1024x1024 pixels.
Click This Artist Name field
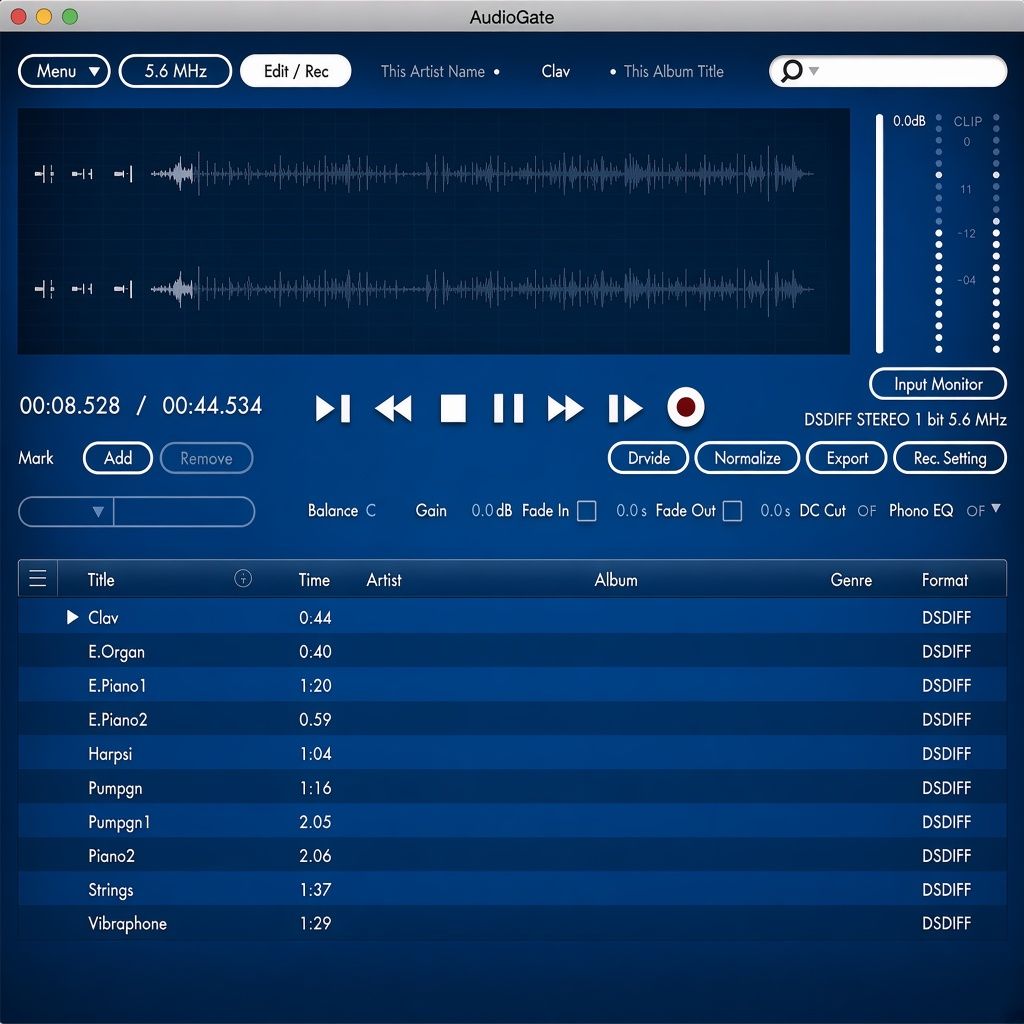[433, 71]
